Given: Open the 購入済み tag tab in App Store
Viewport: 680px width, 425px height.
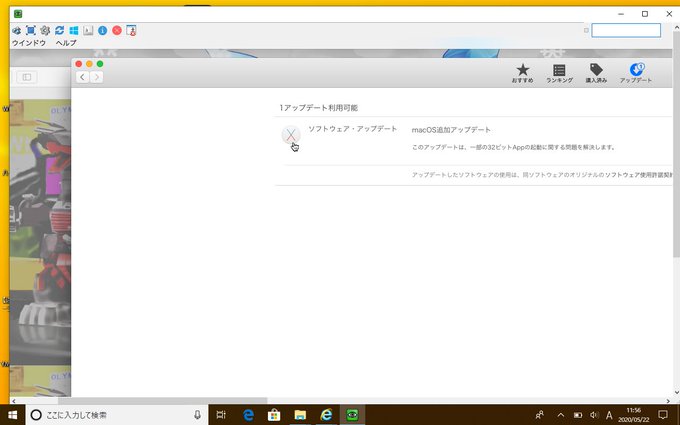Looking at the screenshot, I should [596, 73].
